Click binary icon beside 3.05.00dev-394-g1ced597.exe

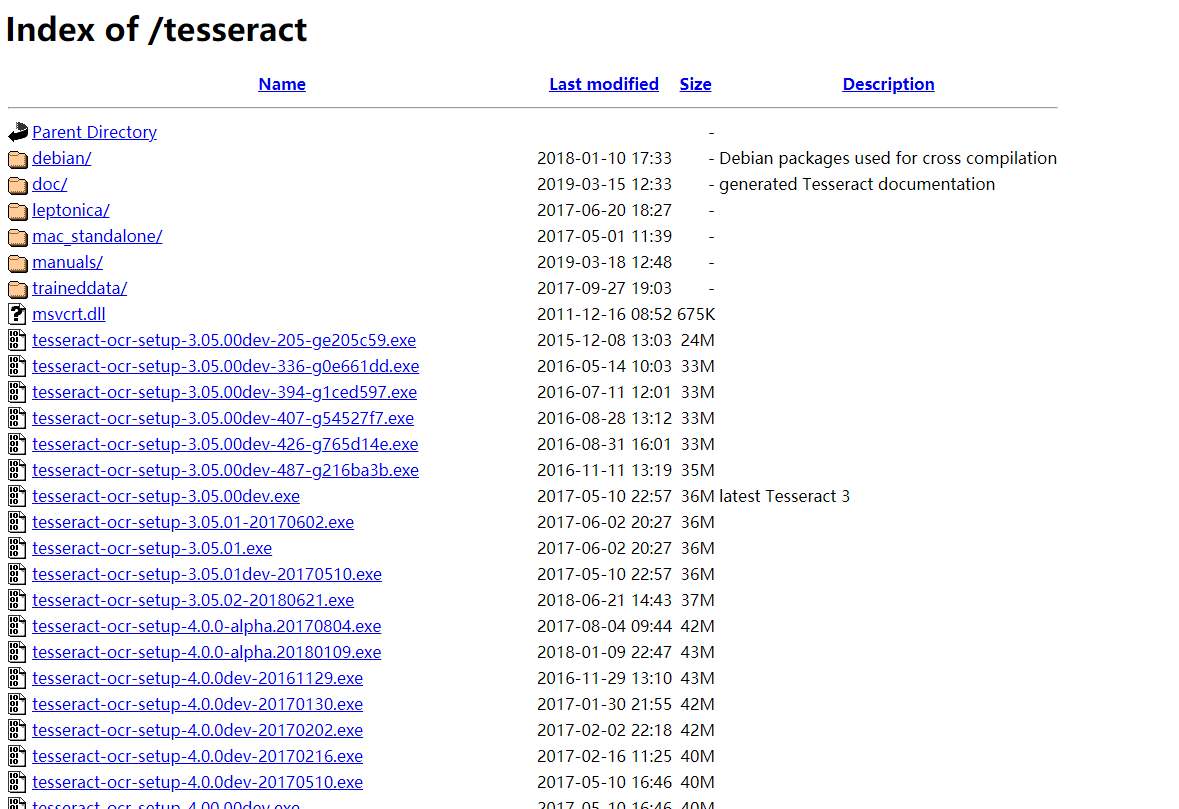pyautogui.click(x=17, y=392)
